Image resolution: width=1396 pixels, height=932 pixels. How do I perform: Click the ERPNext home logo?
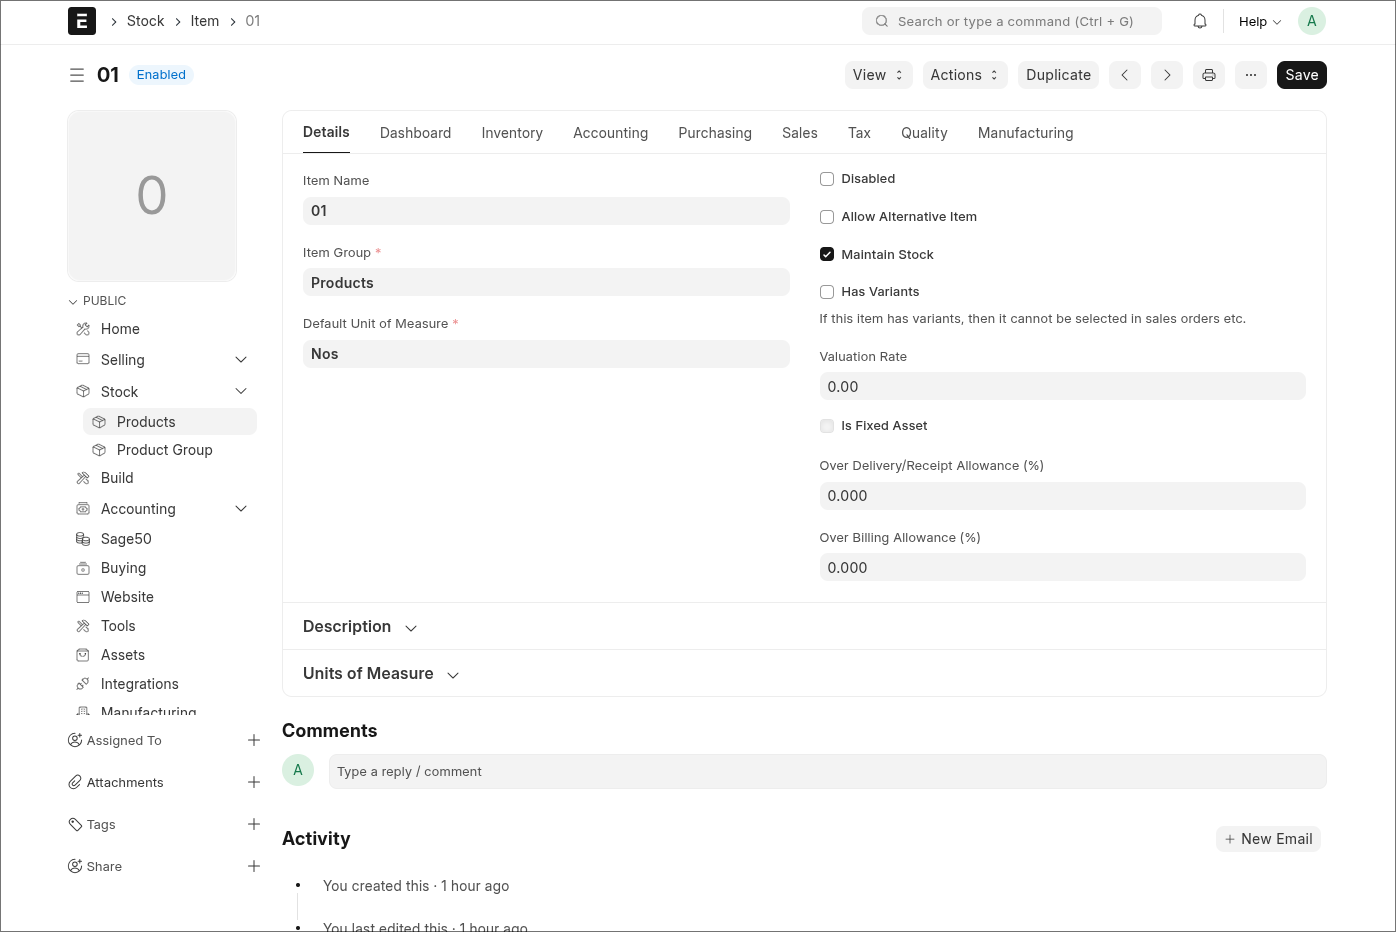click(82, 21)
